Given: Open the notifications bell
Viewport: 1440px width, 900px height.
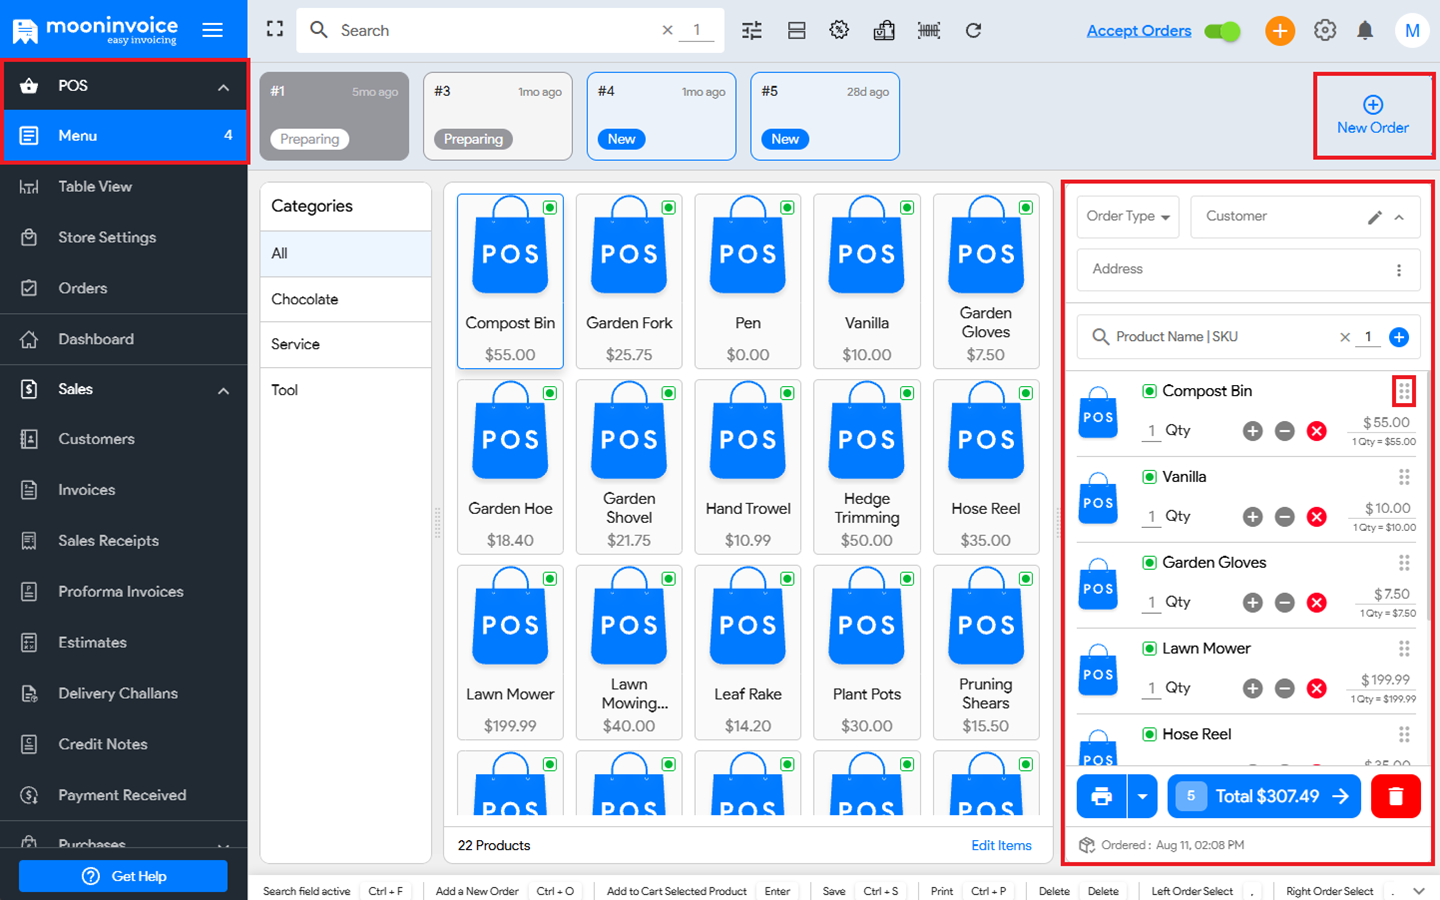Looking at the screenshot, I should 1365,30.
